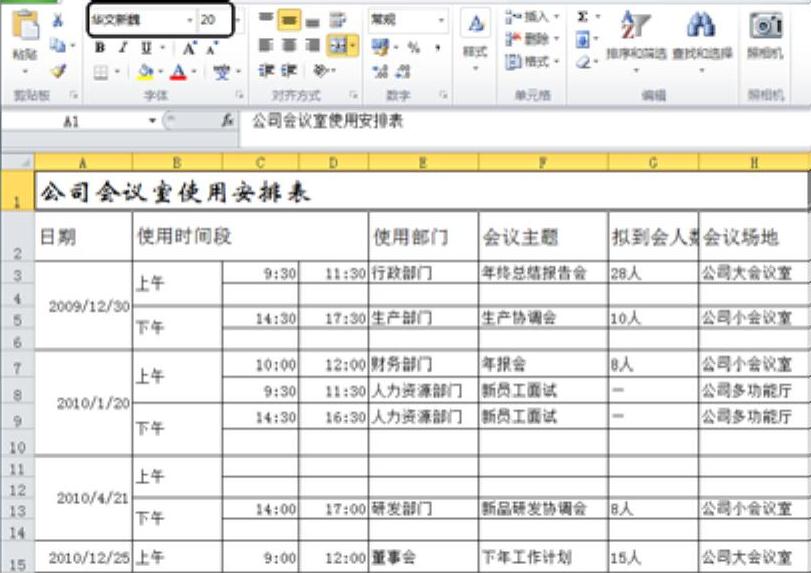Toggle Italic formatting
Image resolution: width=811 pixels, height=573 pixels.
[x=123, y=48]
